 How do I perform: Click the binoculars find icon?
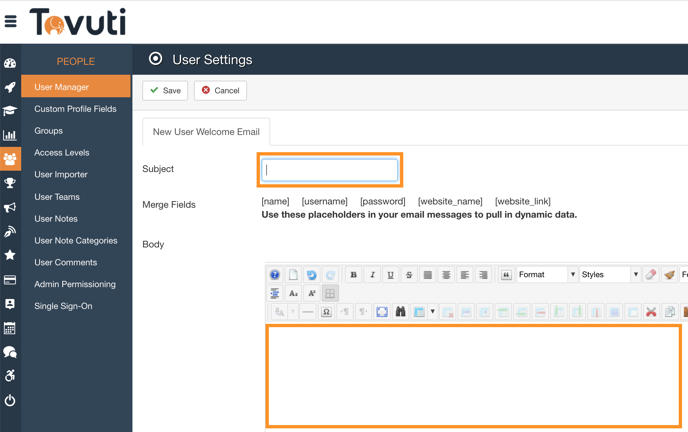pos(400,312)
